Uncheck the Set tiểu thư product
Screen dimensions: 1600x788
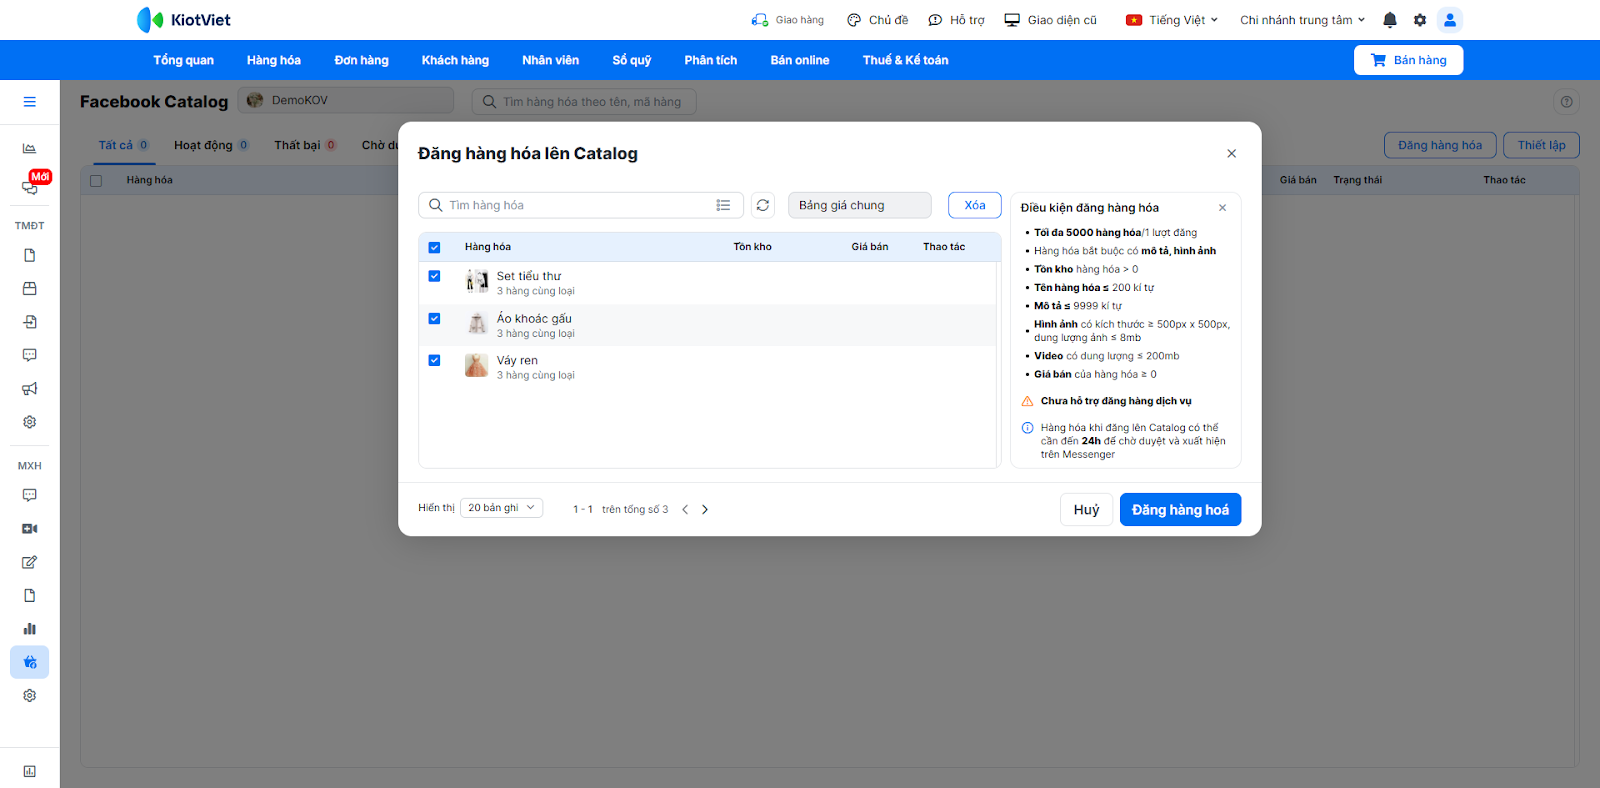coord(434,276)
